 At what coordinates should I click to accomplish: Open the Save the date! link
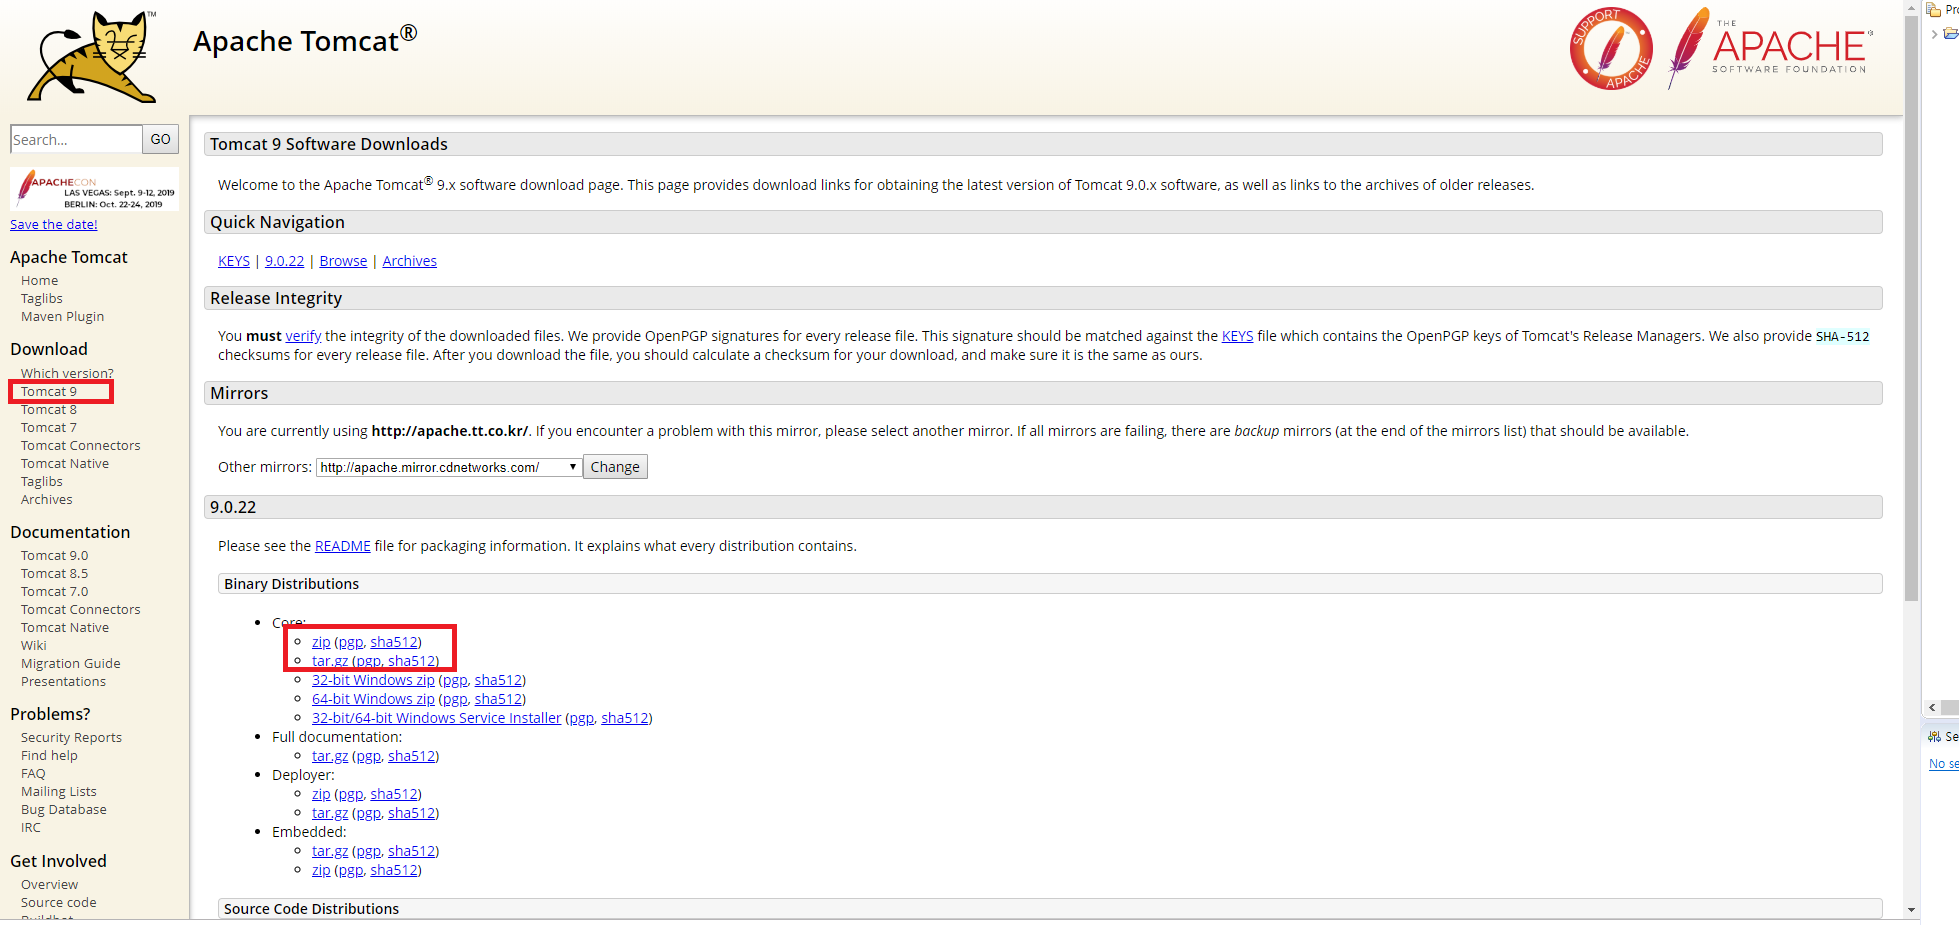tap(54, 224)
